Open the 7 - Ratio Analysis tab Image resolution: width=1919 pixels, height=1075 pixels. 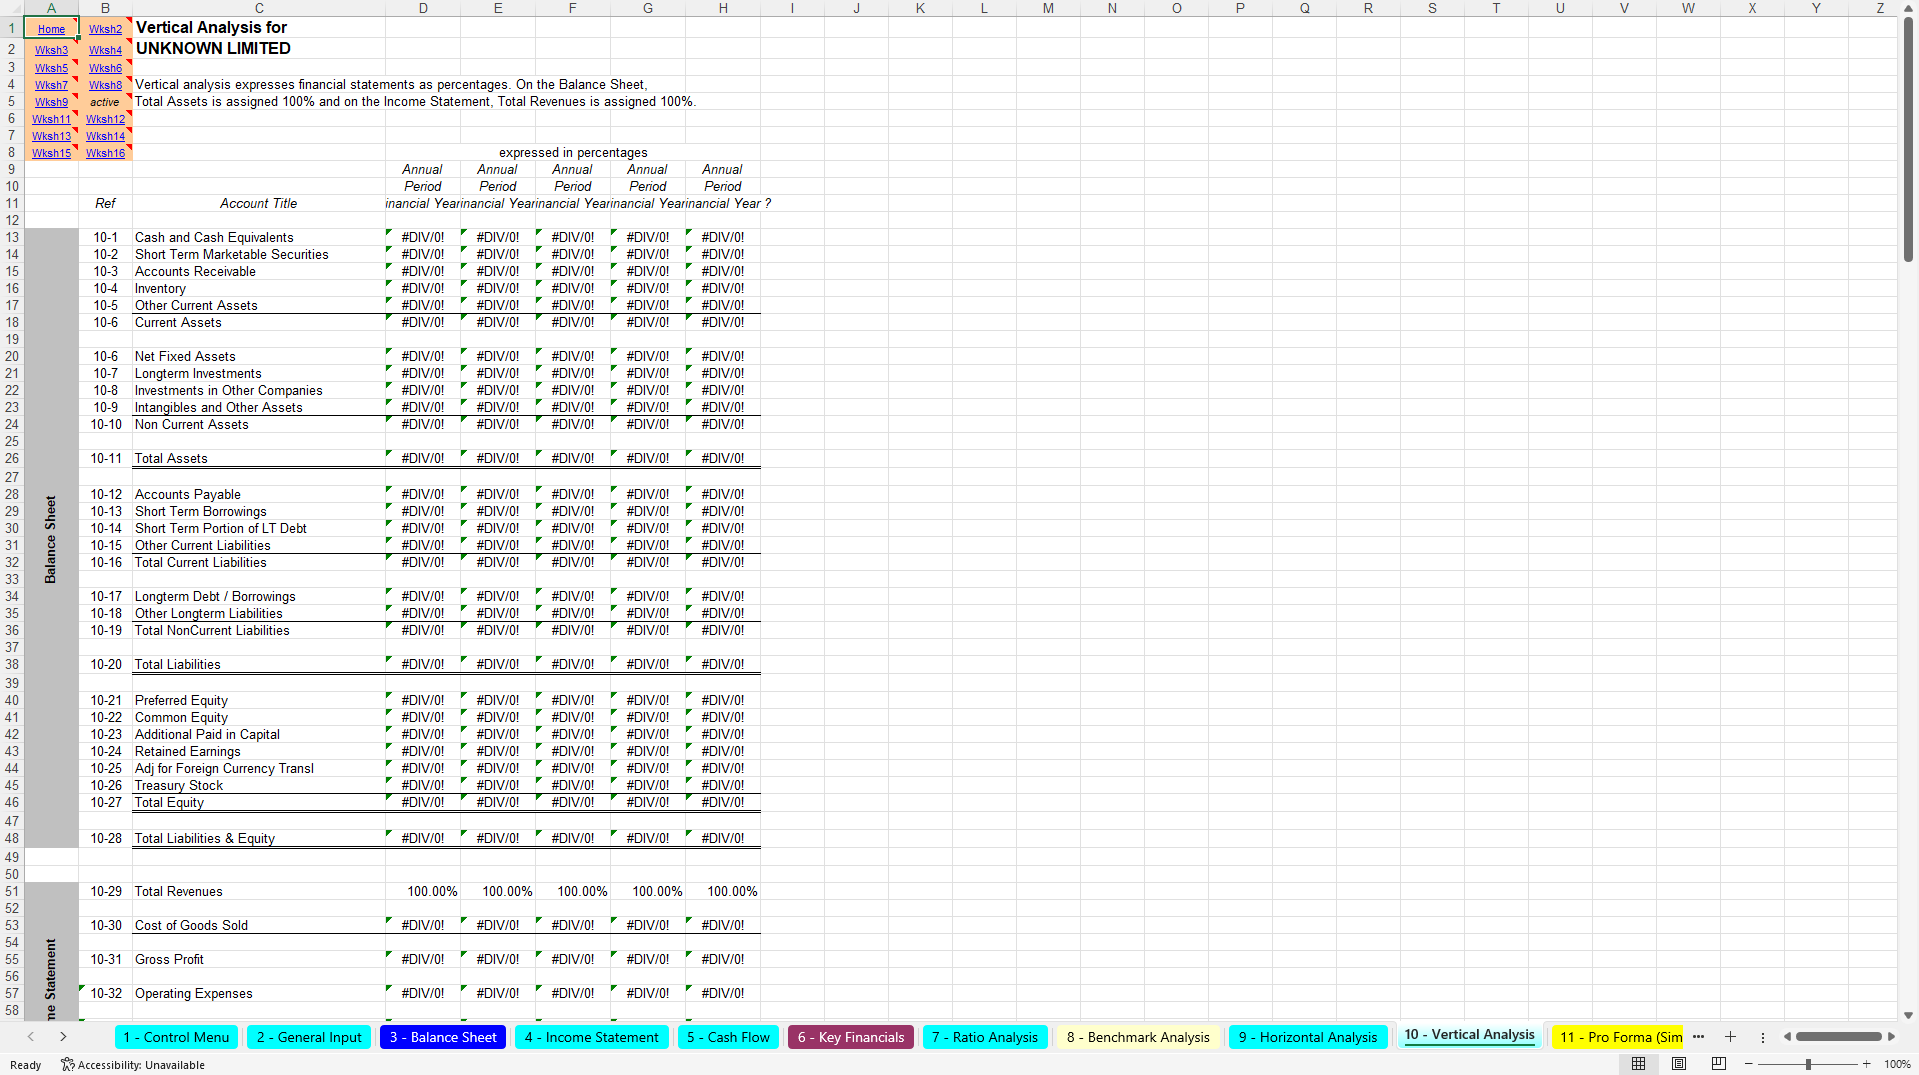point(985,1037)
